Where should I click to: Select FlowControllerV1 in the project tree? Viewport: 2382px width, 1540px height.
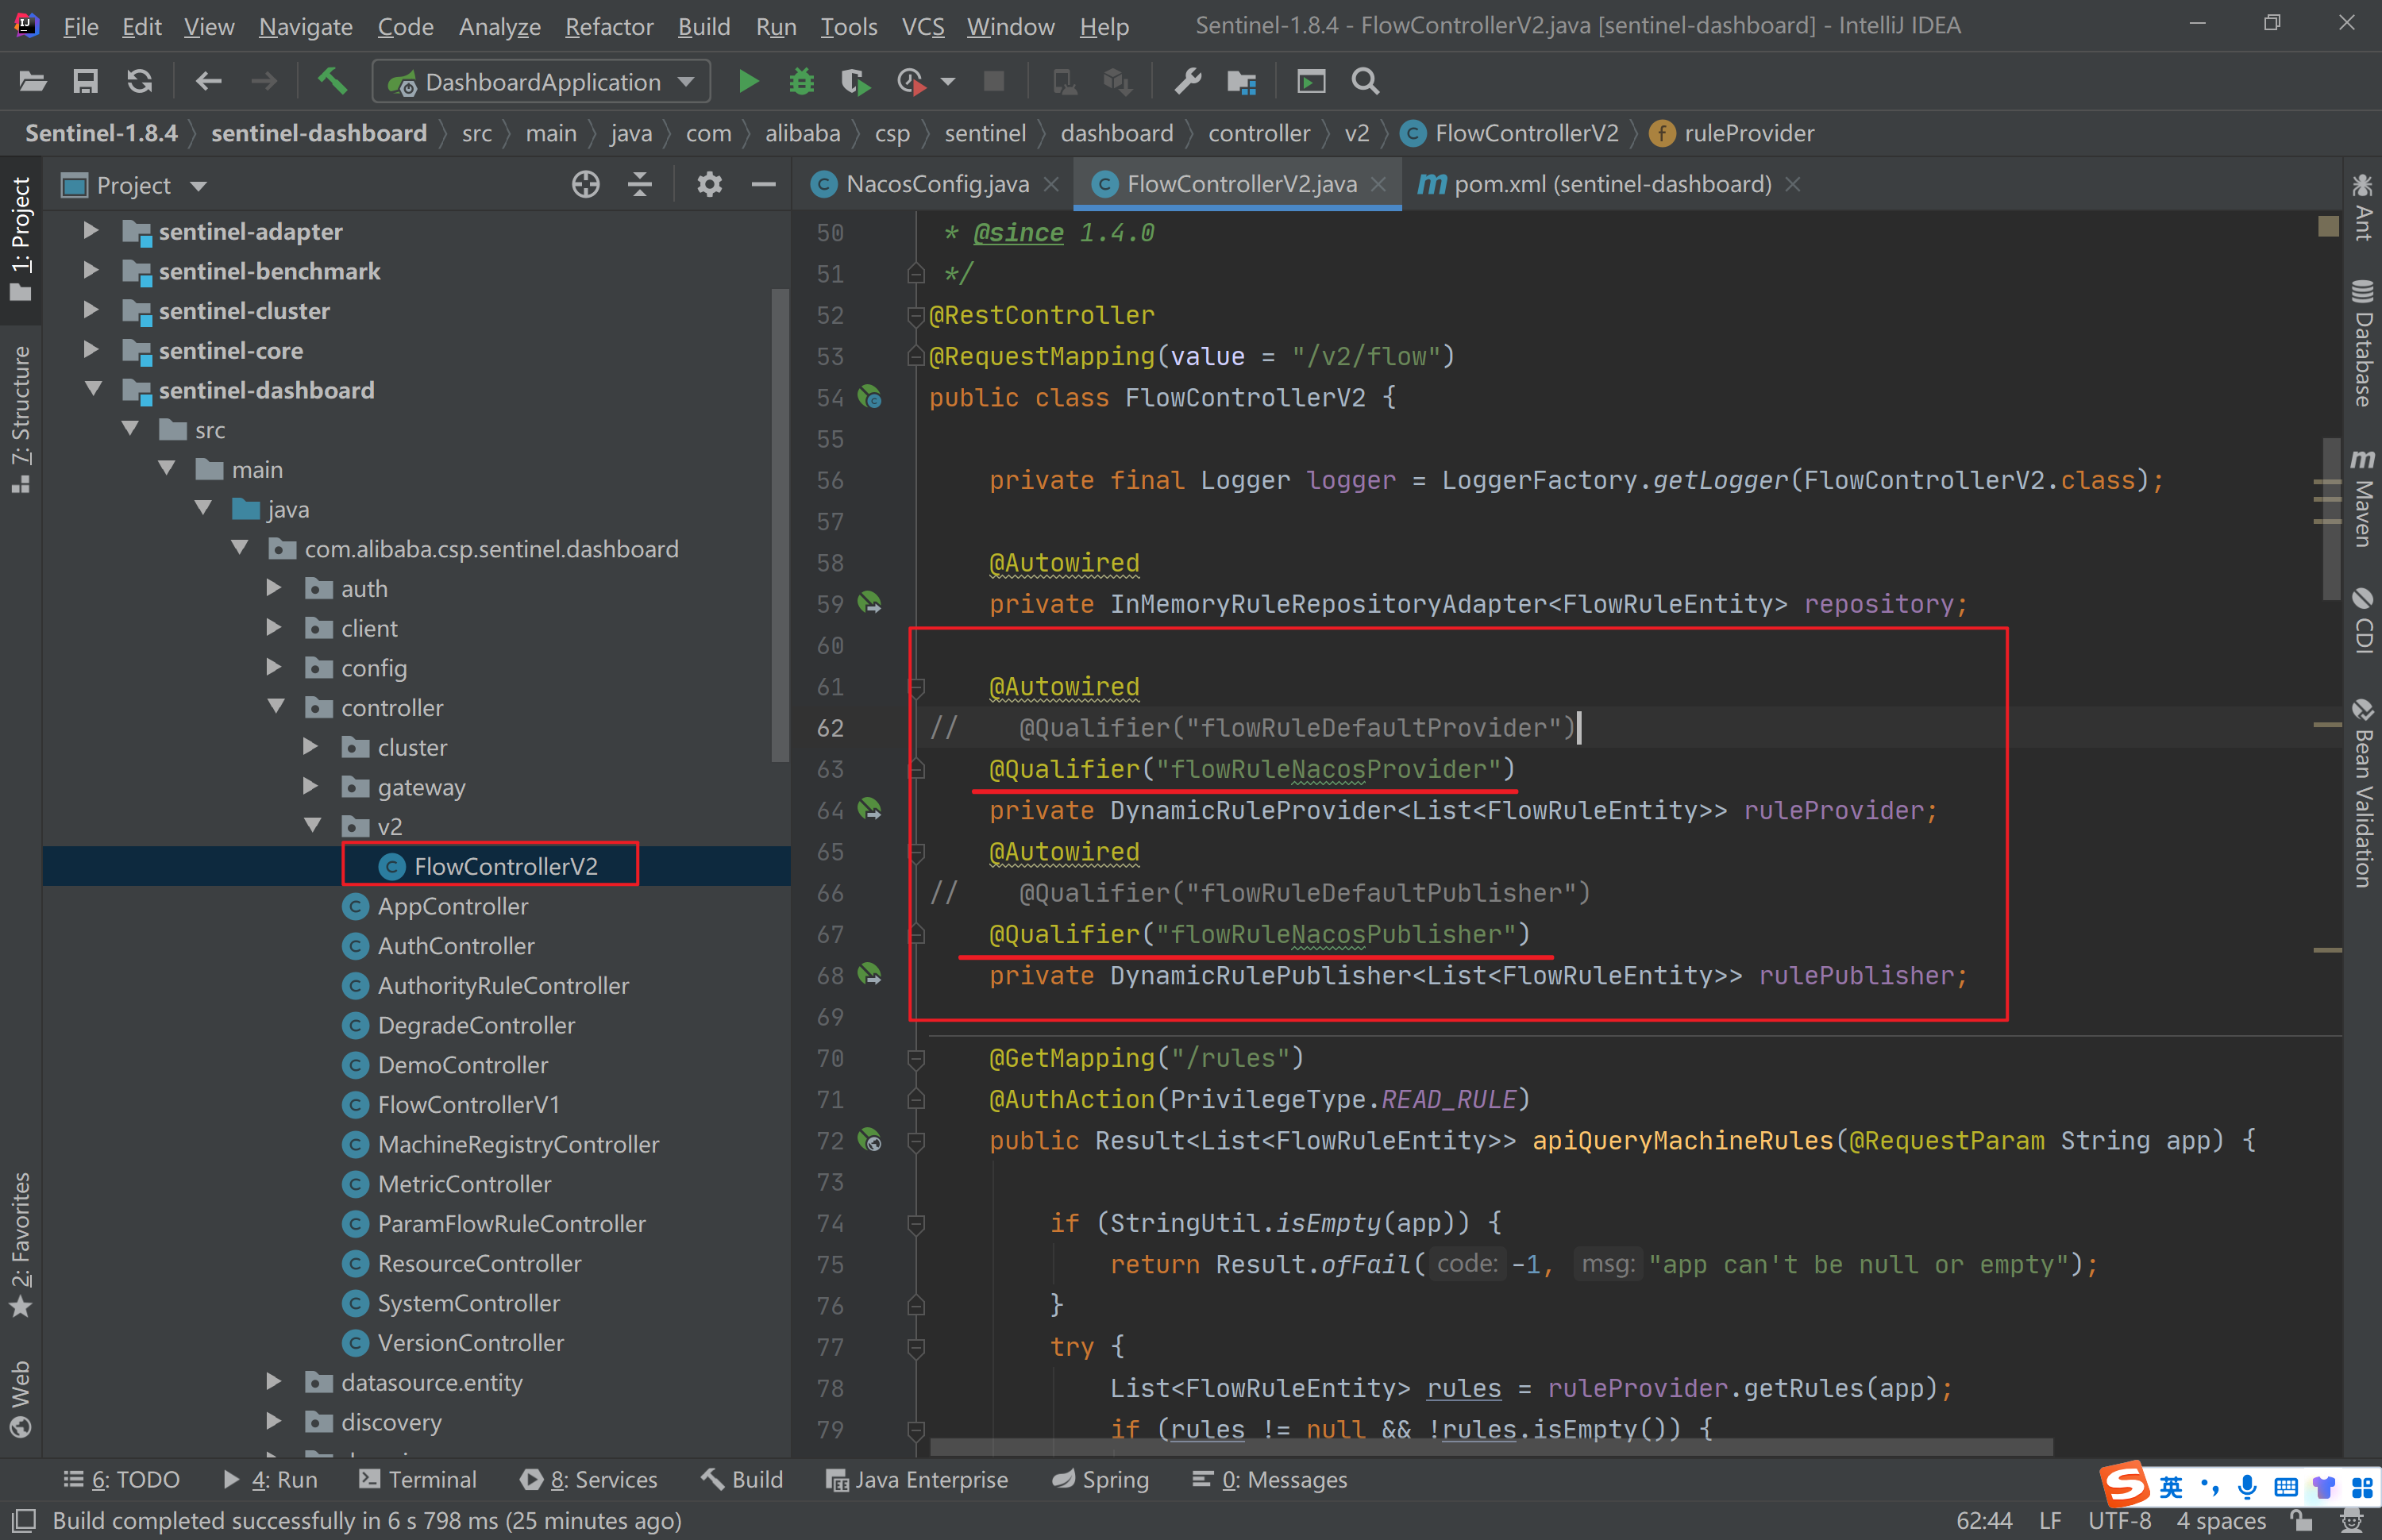point(468,1104)
